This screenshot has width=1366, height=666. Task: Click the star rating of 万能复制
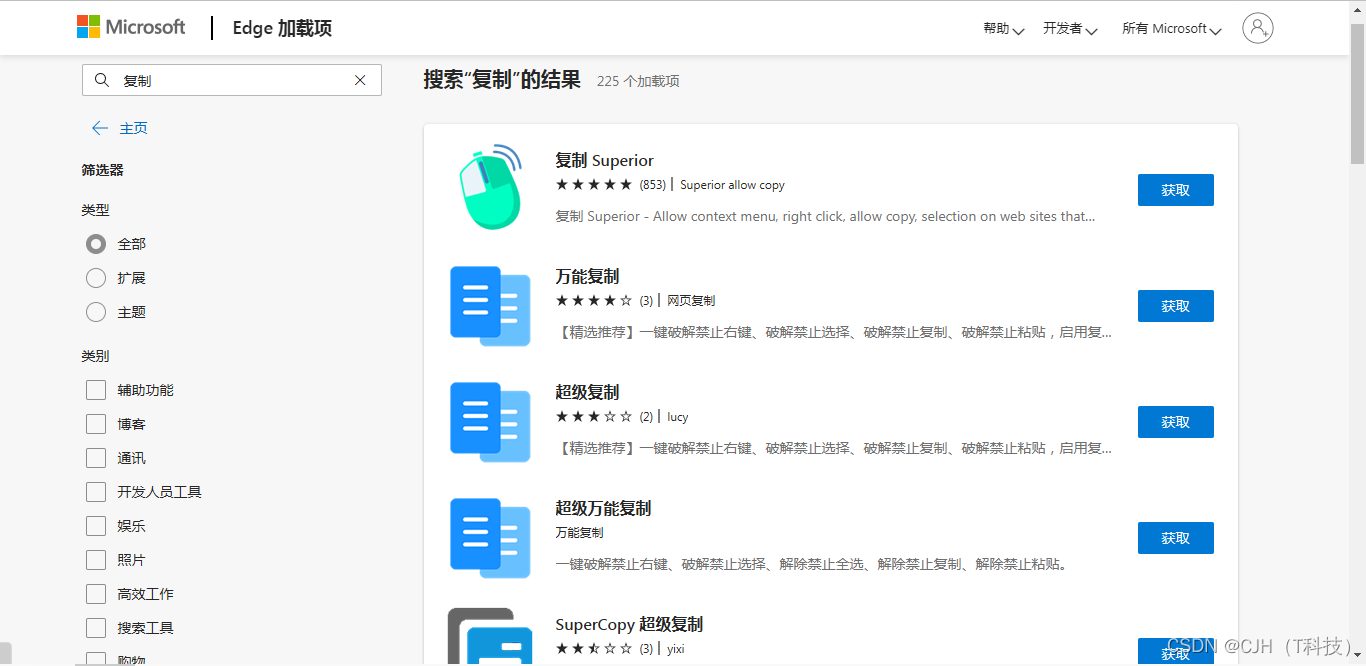pos(594,301)
